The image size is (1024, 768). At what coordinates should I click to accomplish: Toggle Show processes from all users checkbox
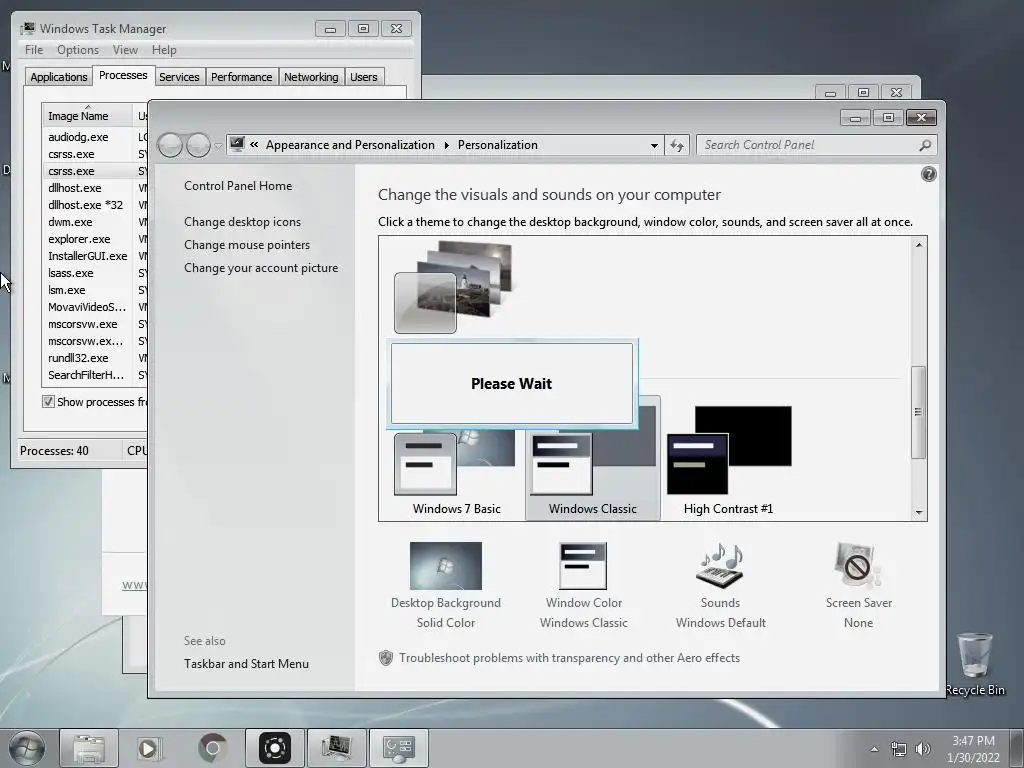(x=48, y=401)
